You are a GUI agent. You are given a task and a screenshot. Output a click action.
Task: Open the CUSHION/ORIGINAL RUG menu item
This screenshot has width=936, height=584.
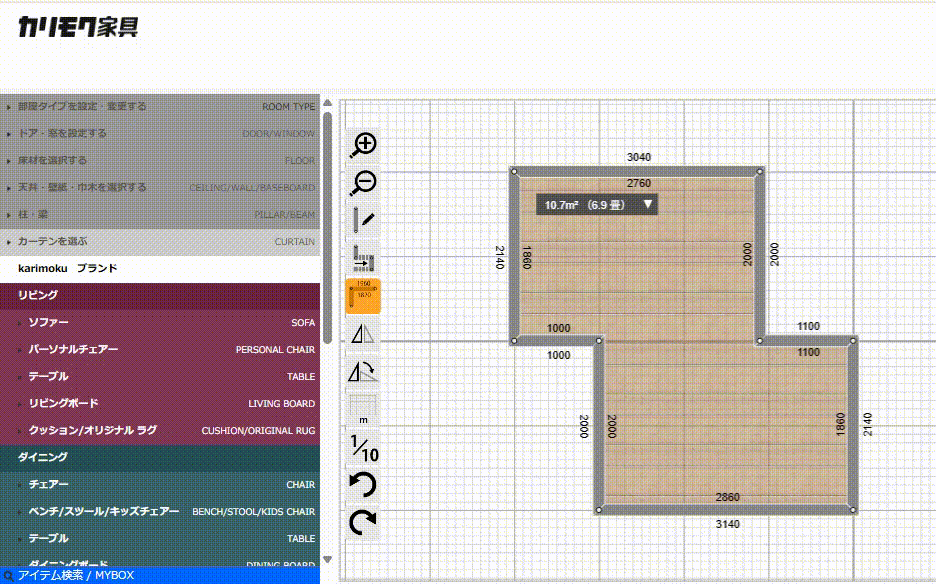coord(160,430)
